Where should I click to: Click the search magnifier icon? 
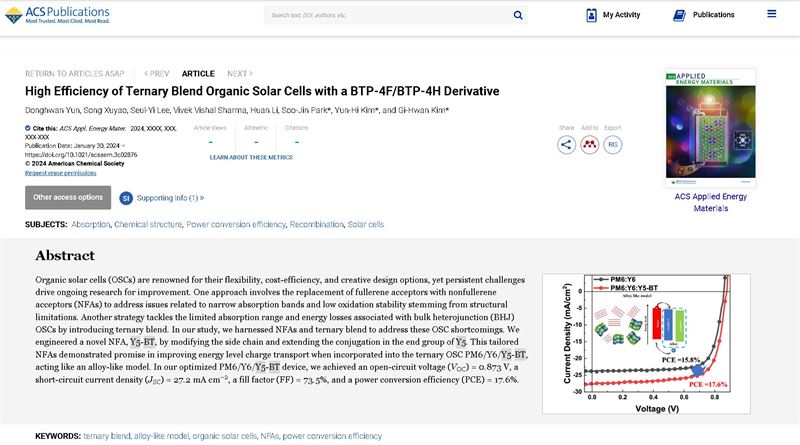tap(518, 15)
